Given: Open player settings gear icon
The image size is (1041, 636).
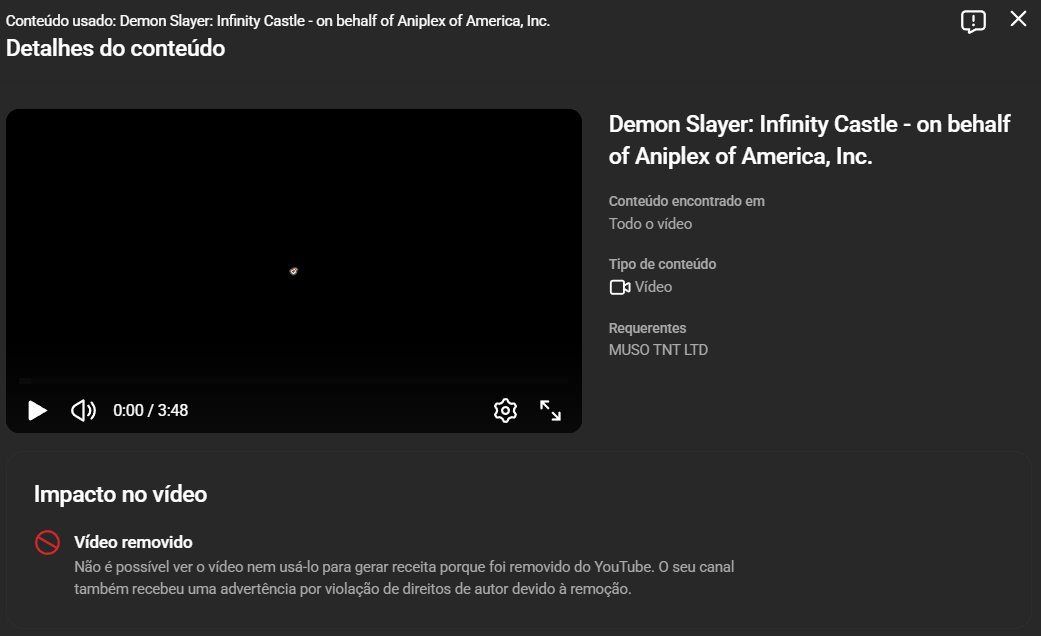Looking at the screenshot, I should pos(505,410).
